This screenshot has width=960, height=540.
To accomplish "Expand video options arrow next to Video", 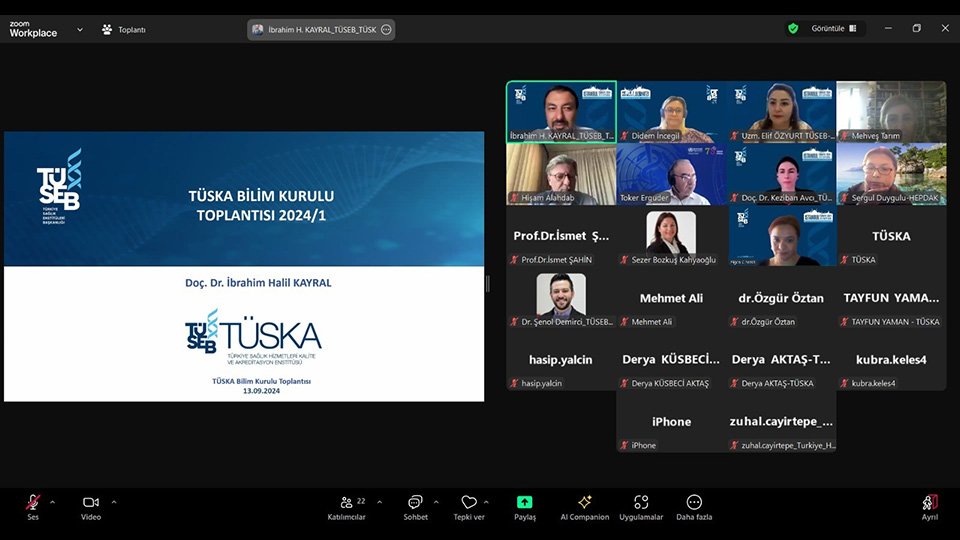I will 114,502.
